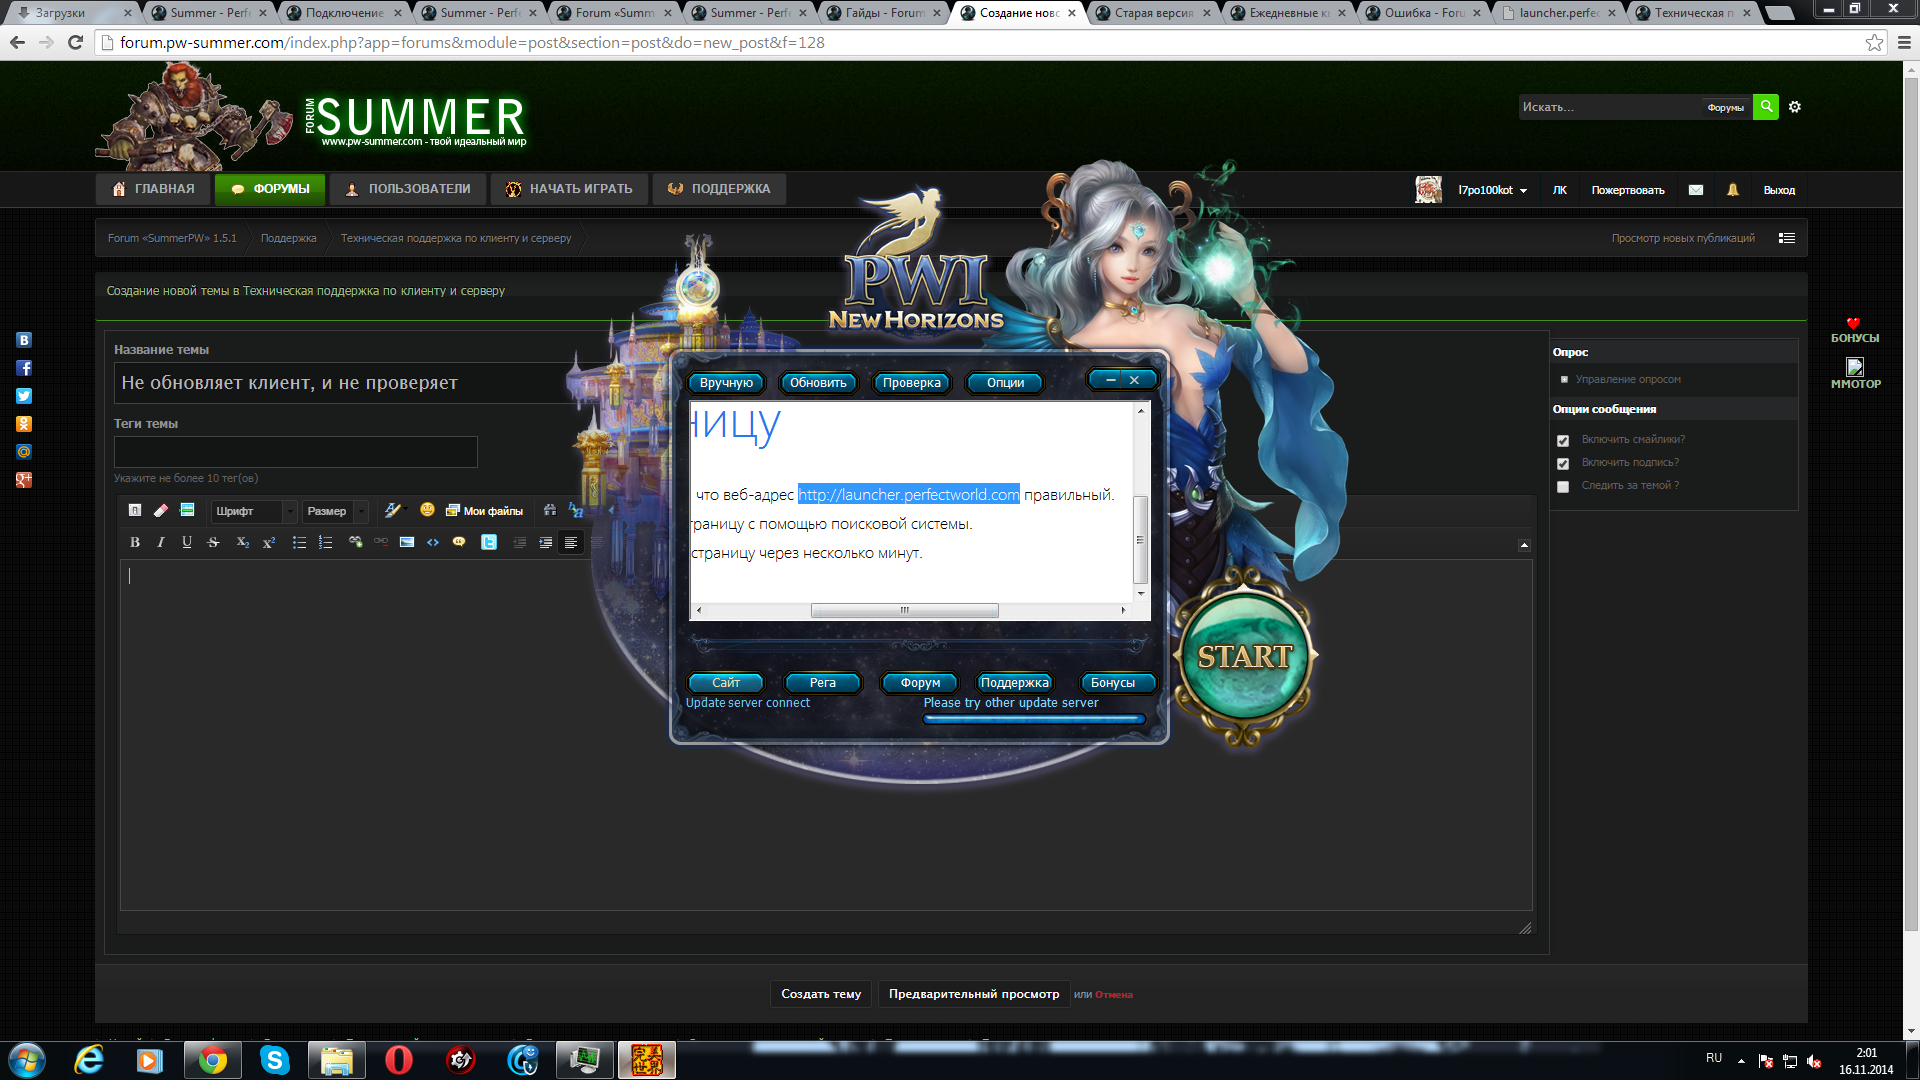Click 'Предварительный просмотр' button
Screen dimensions: 1920x1080
tap(974, 994)
